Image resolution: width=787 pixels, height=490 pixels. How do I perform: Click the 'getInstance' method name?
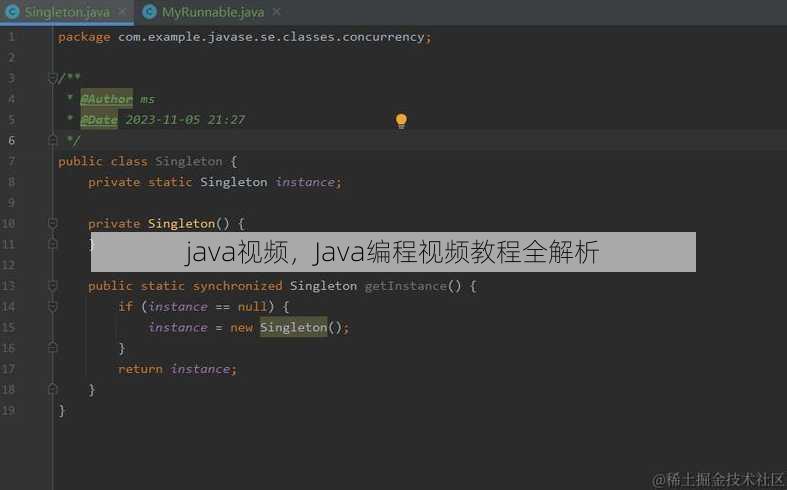click(x=406, y=286)
